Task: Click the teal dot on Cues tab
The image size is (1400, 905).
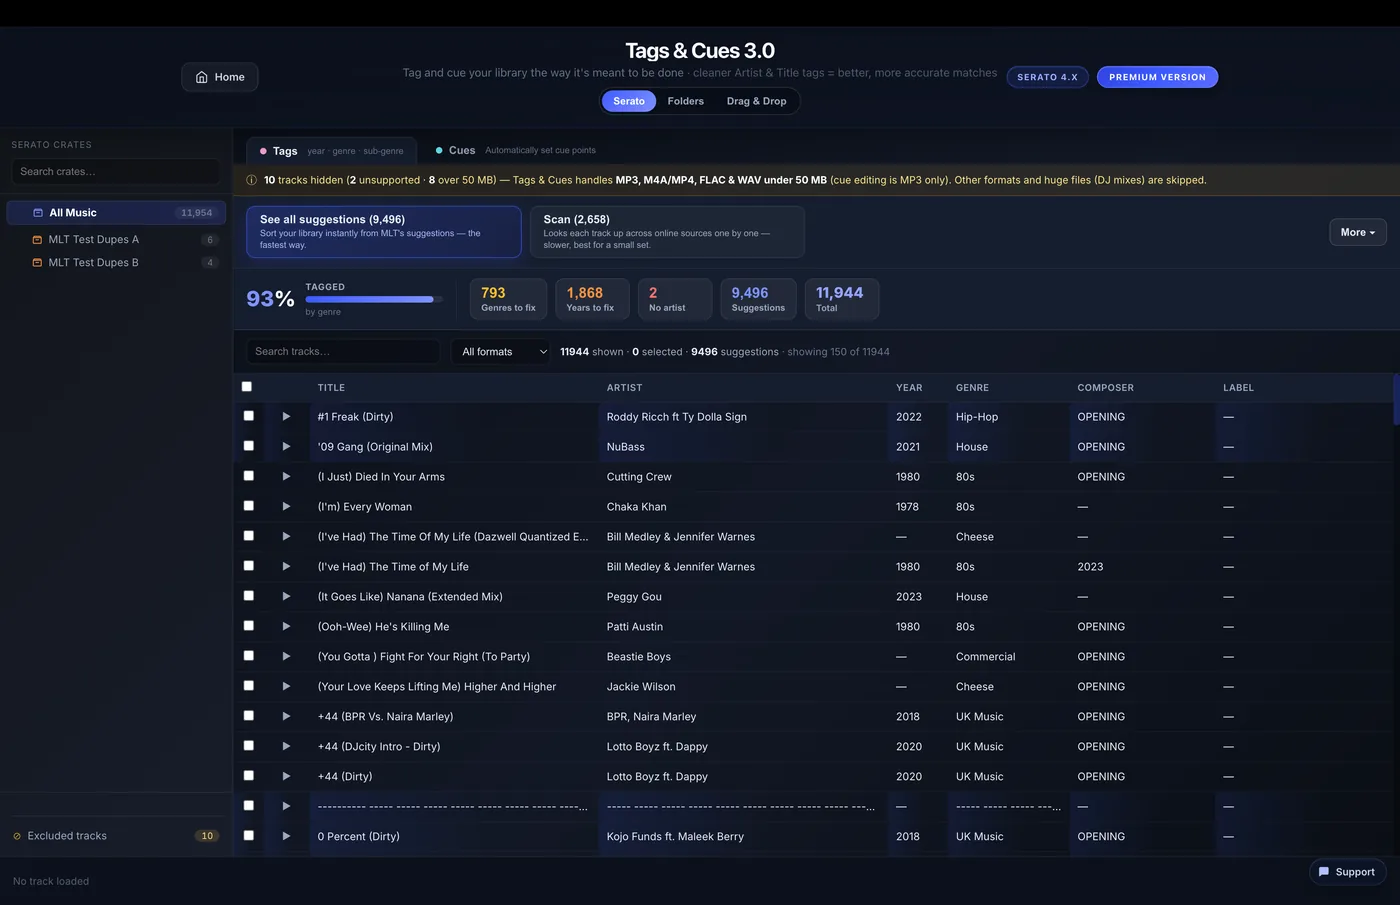Action: pos(439,150)
